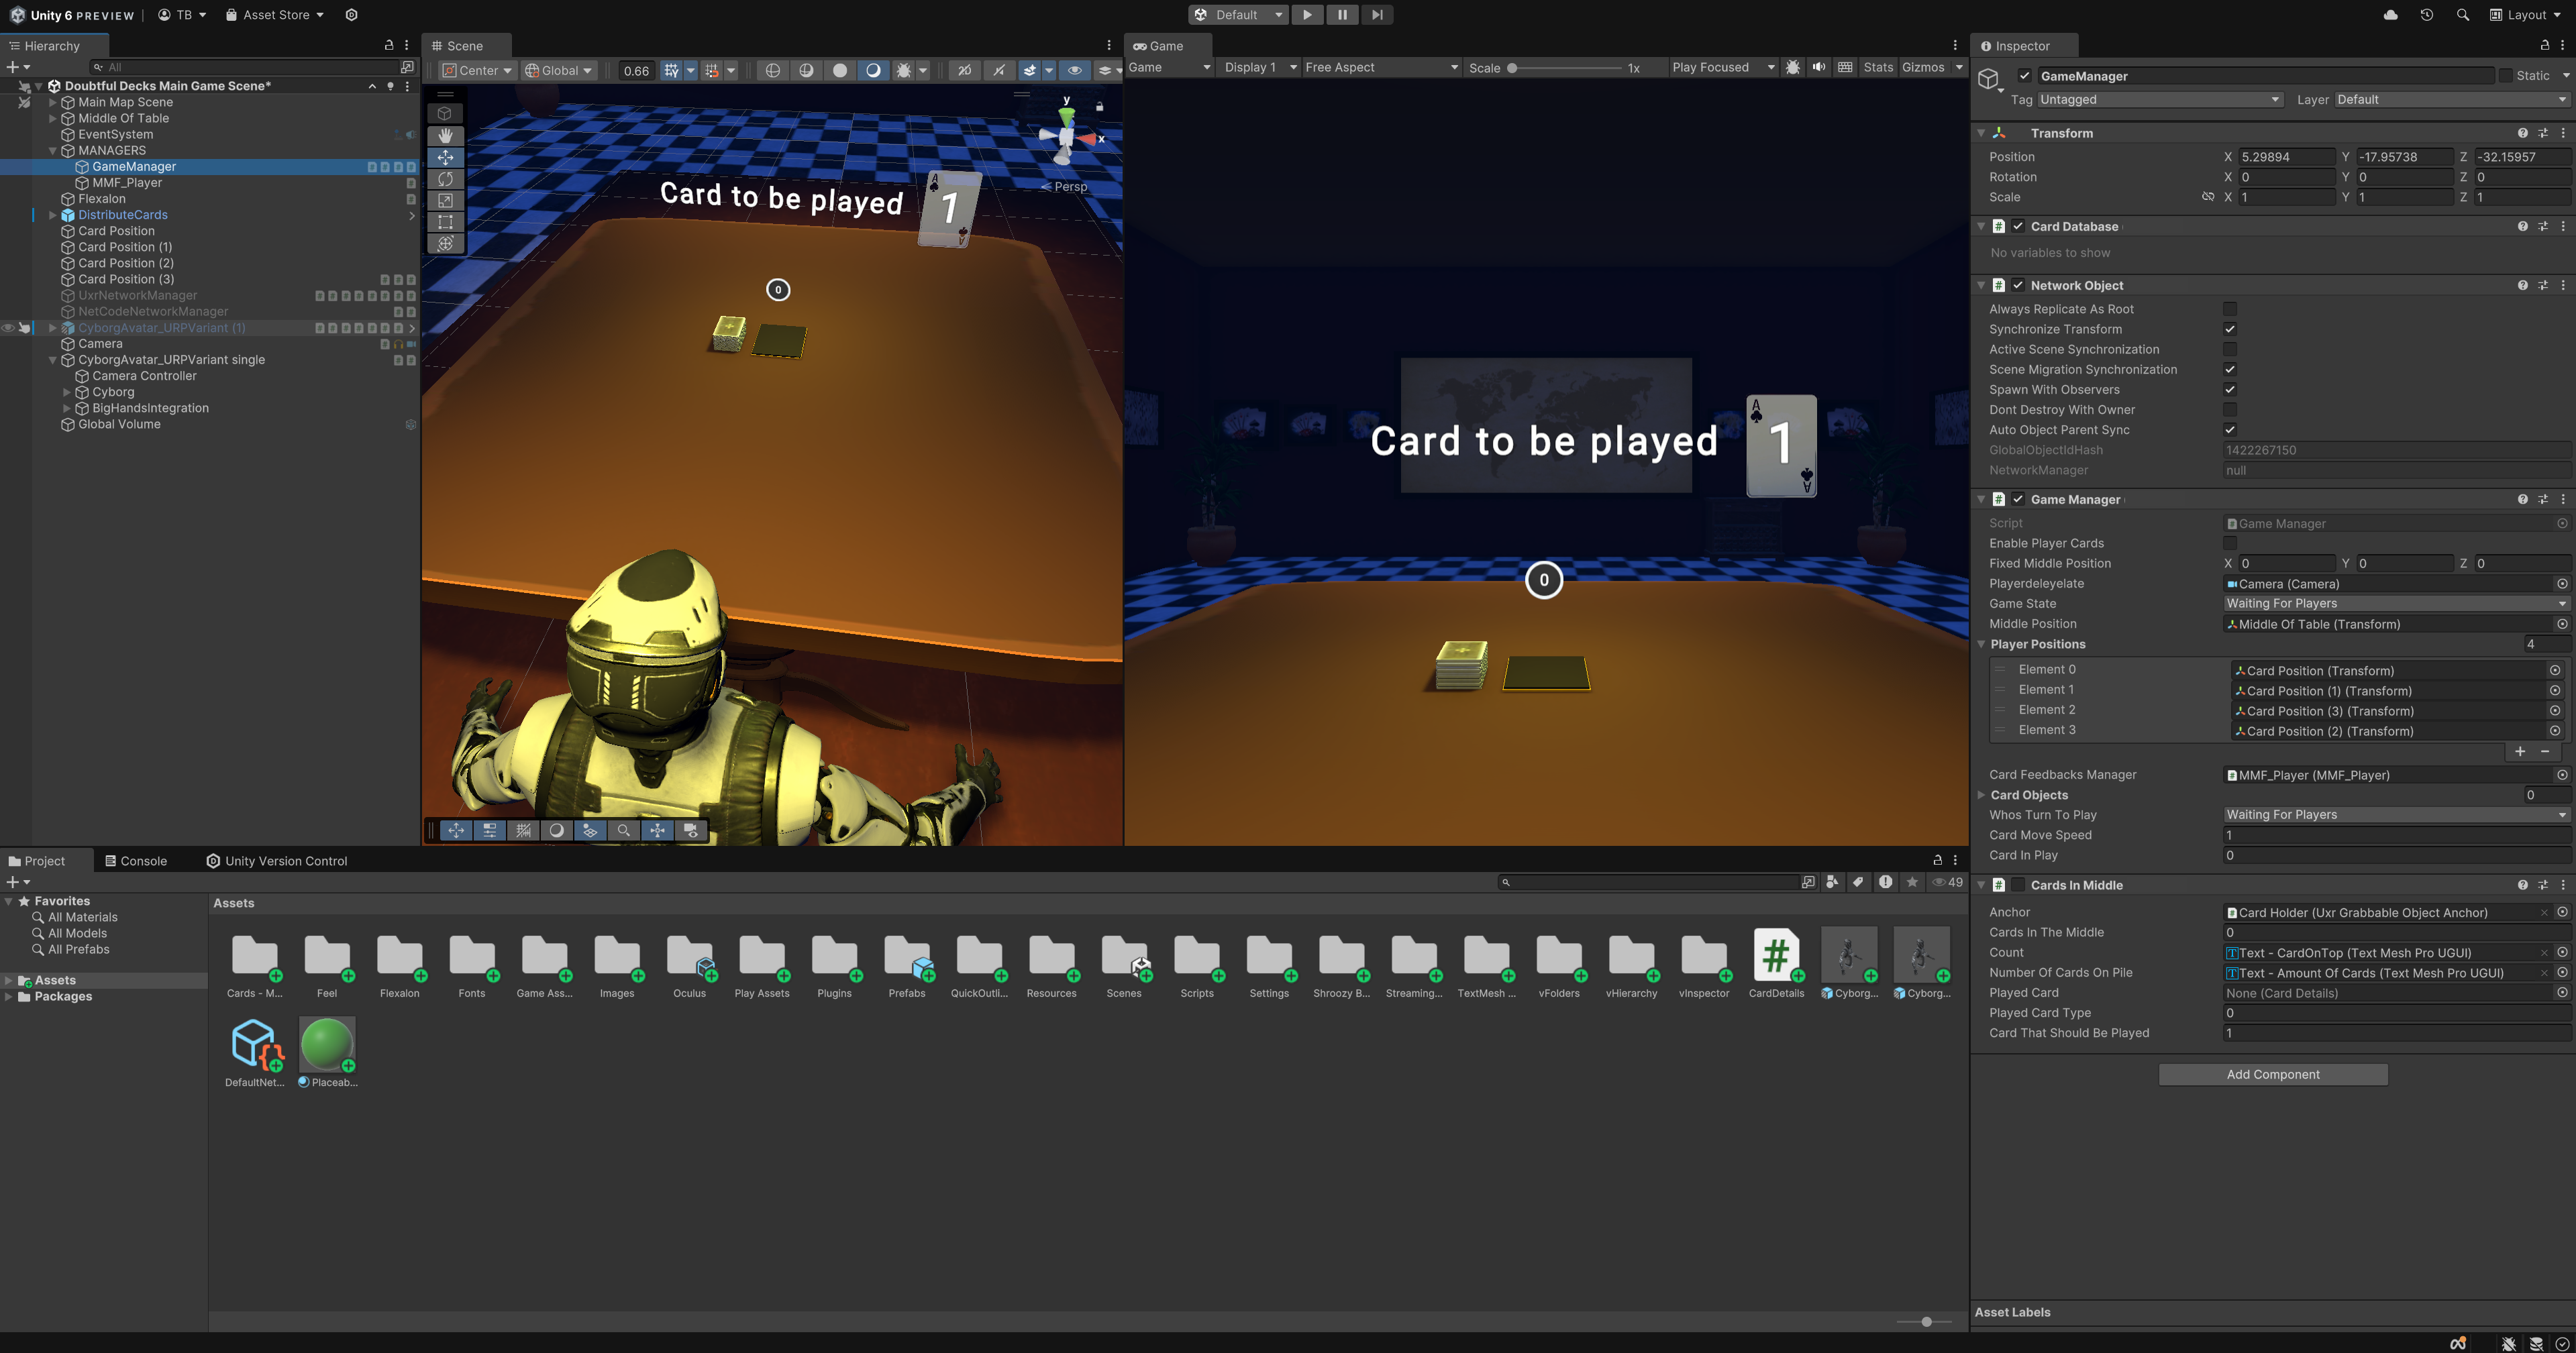This screenshot has height=1353, width=2576.
Task: Enable the Cards In Middle component checkbox
Action: pos(2018,885)
